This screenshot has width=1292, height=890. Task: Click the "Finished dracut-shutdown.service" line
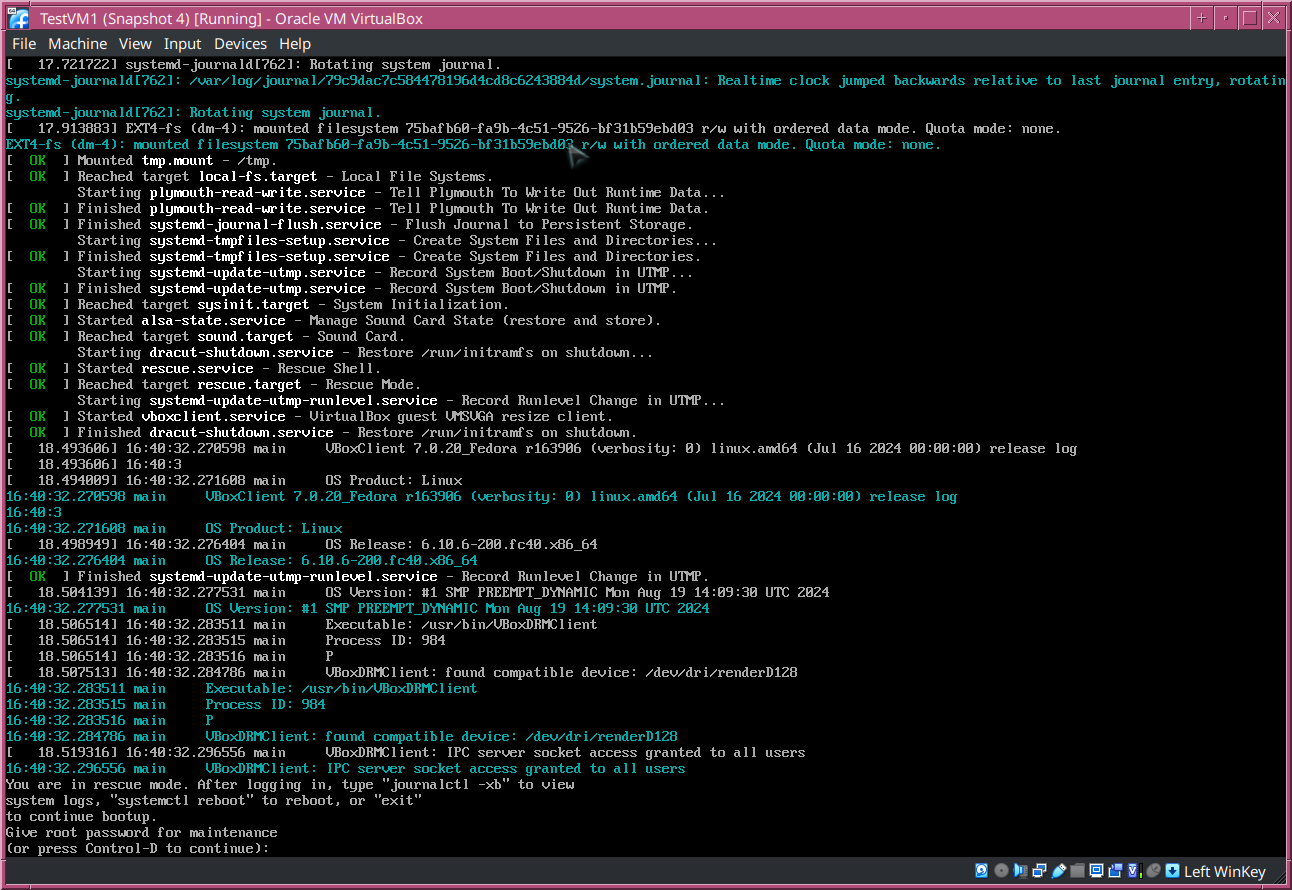(x=321, y=432)
